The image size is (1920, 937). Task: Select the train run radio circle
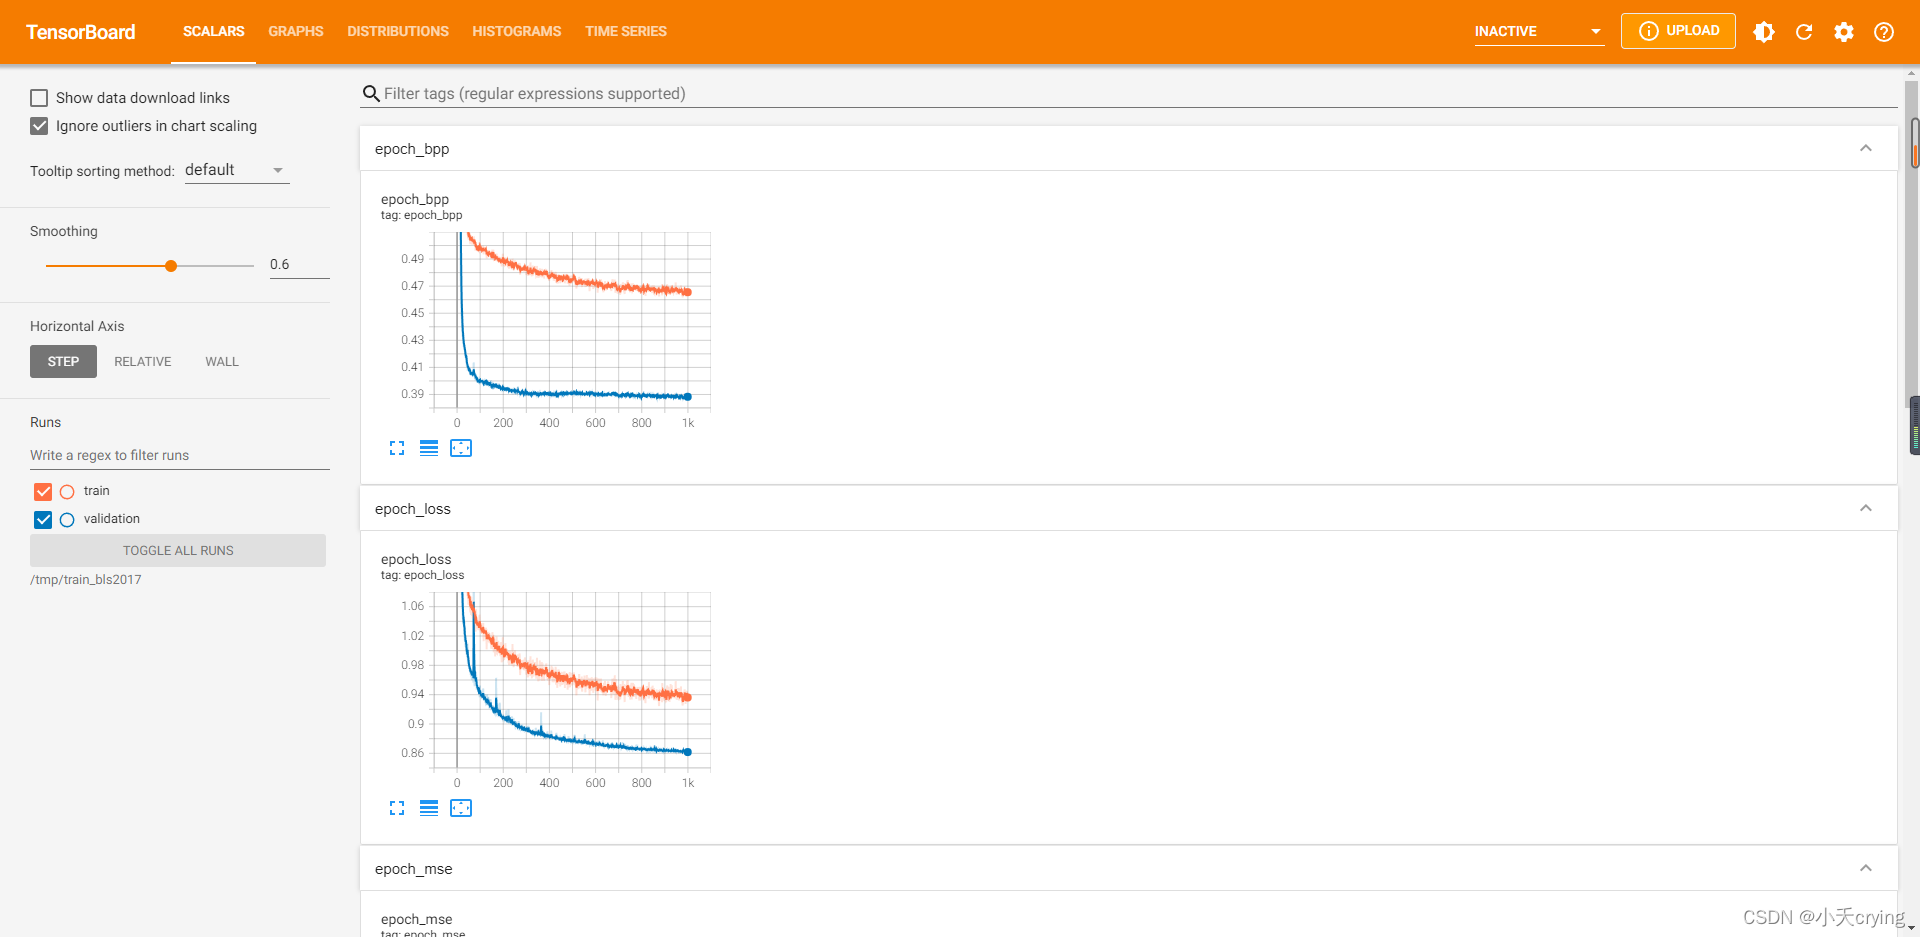pyautogui.click(x=67, y=492)
